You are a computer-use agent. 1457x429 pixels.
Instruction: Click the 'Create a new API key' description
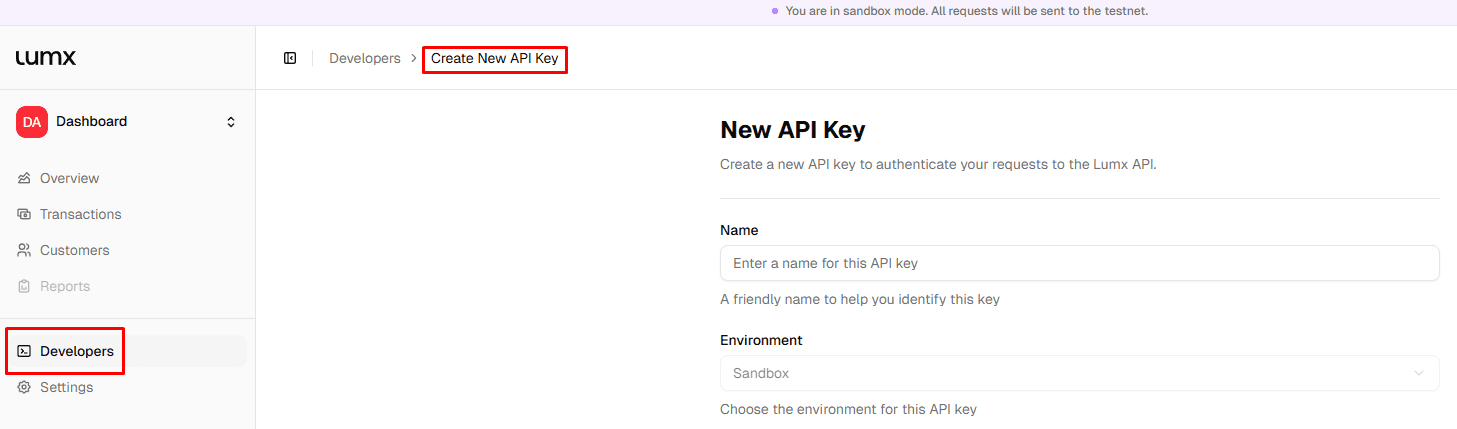[x=938, y=164]
